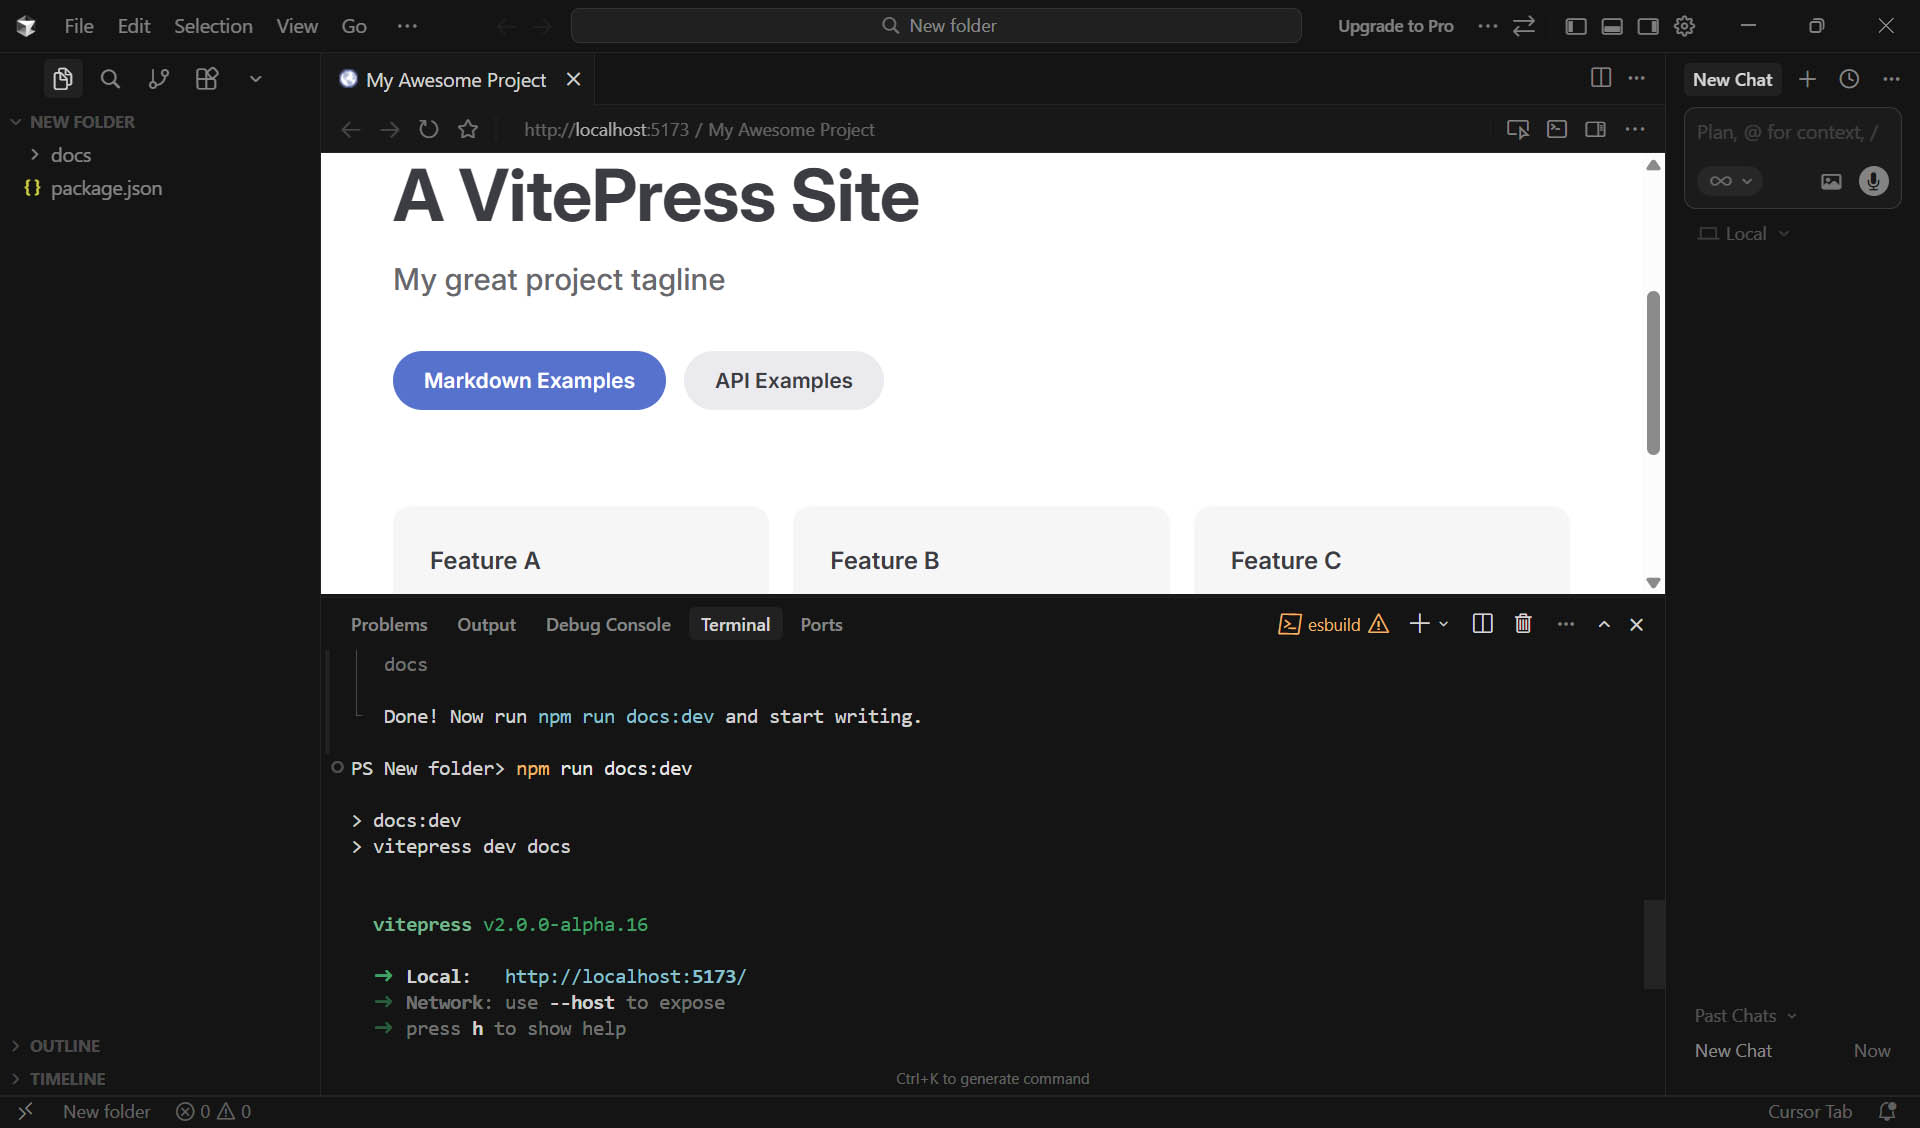Split the terminal panel
Viewport: 1920px width, 1128px height.
click(1482, 624)
